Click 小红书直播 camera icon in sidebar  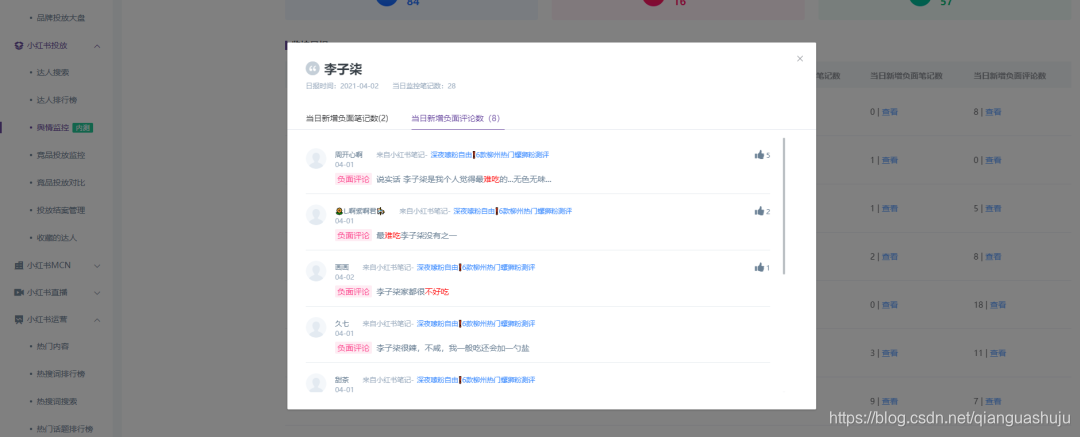(19, 292)
